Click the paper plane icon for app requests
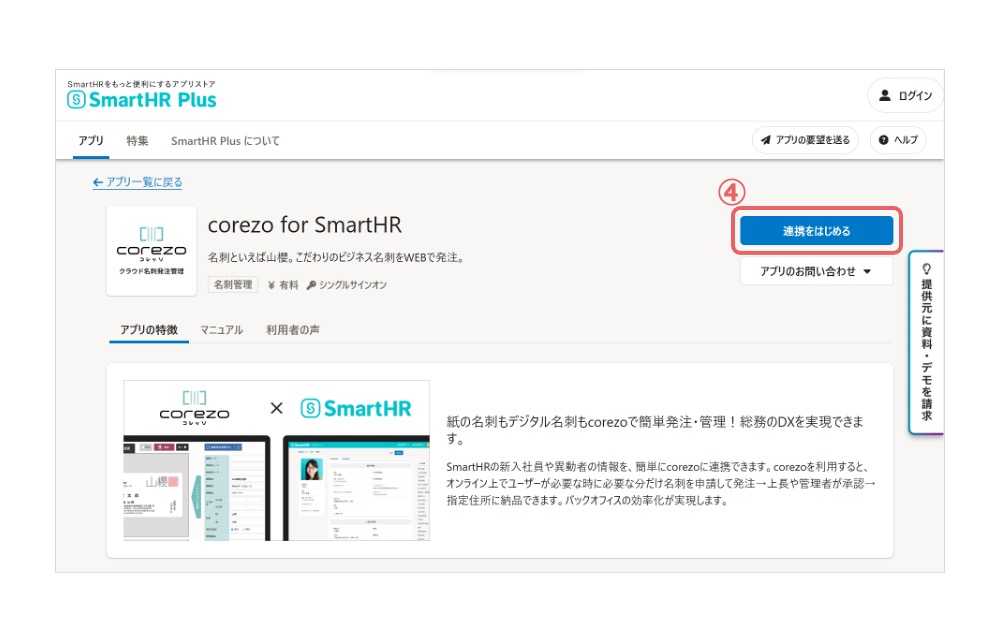Viewport: 1000px width, 642px height. pos(765,140)
